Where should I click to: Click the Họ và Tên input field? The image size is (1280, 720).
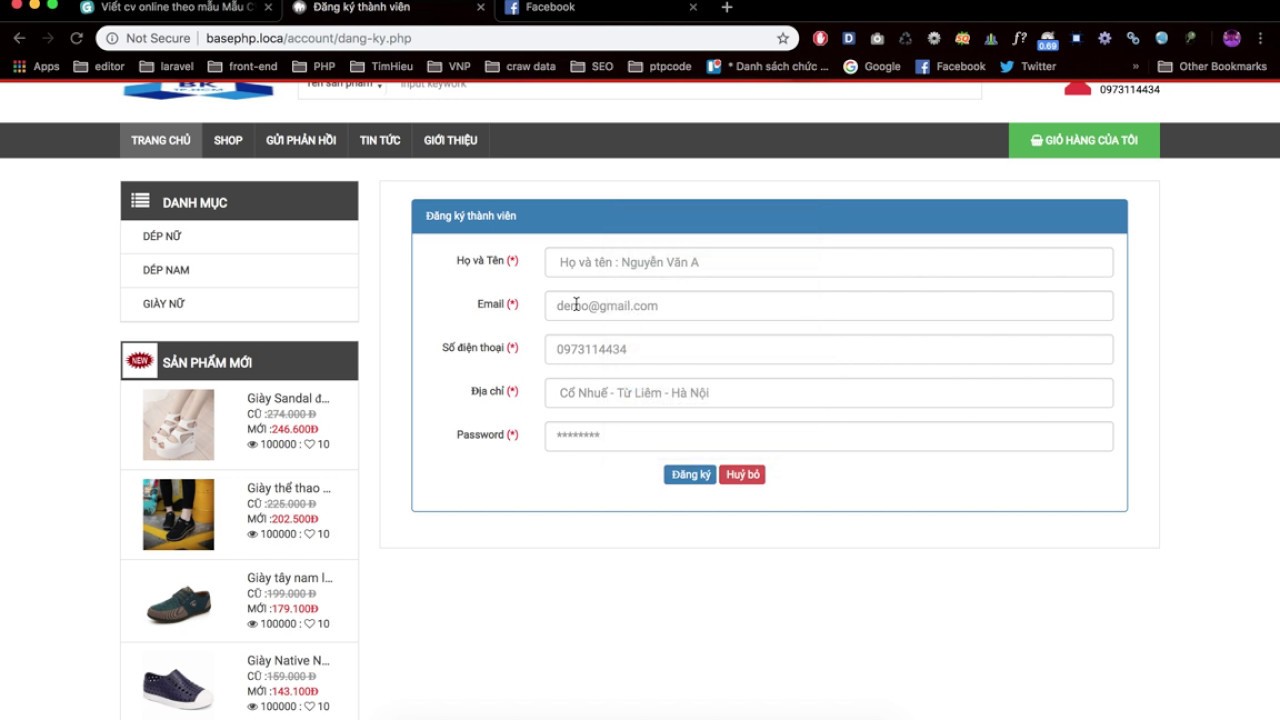pyautogui.click(x=829, y=262)
